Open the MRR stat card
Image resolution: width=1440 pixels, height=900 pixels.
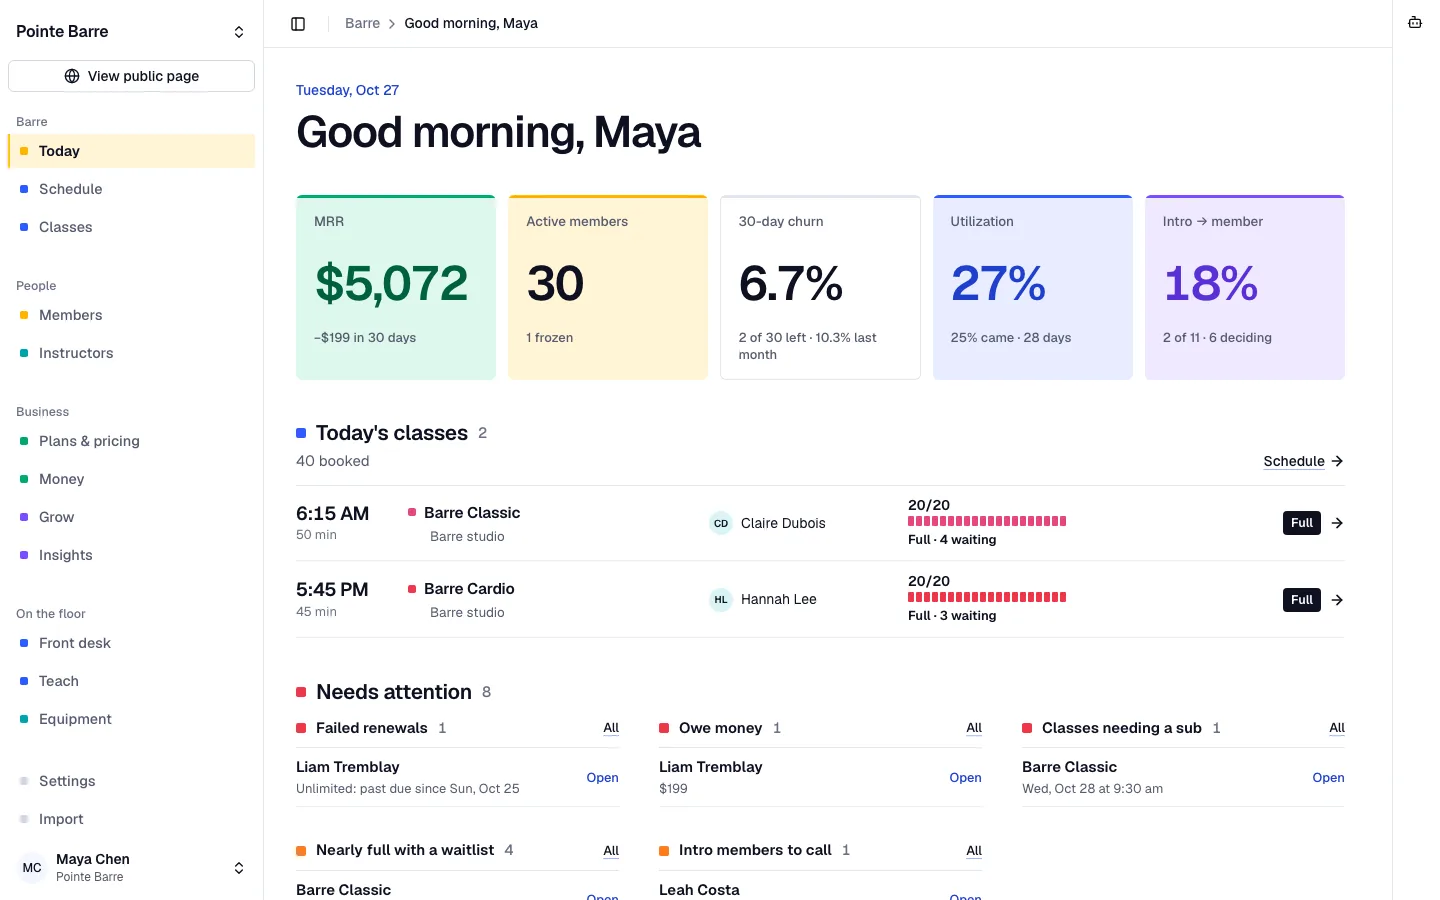point(396,287)
